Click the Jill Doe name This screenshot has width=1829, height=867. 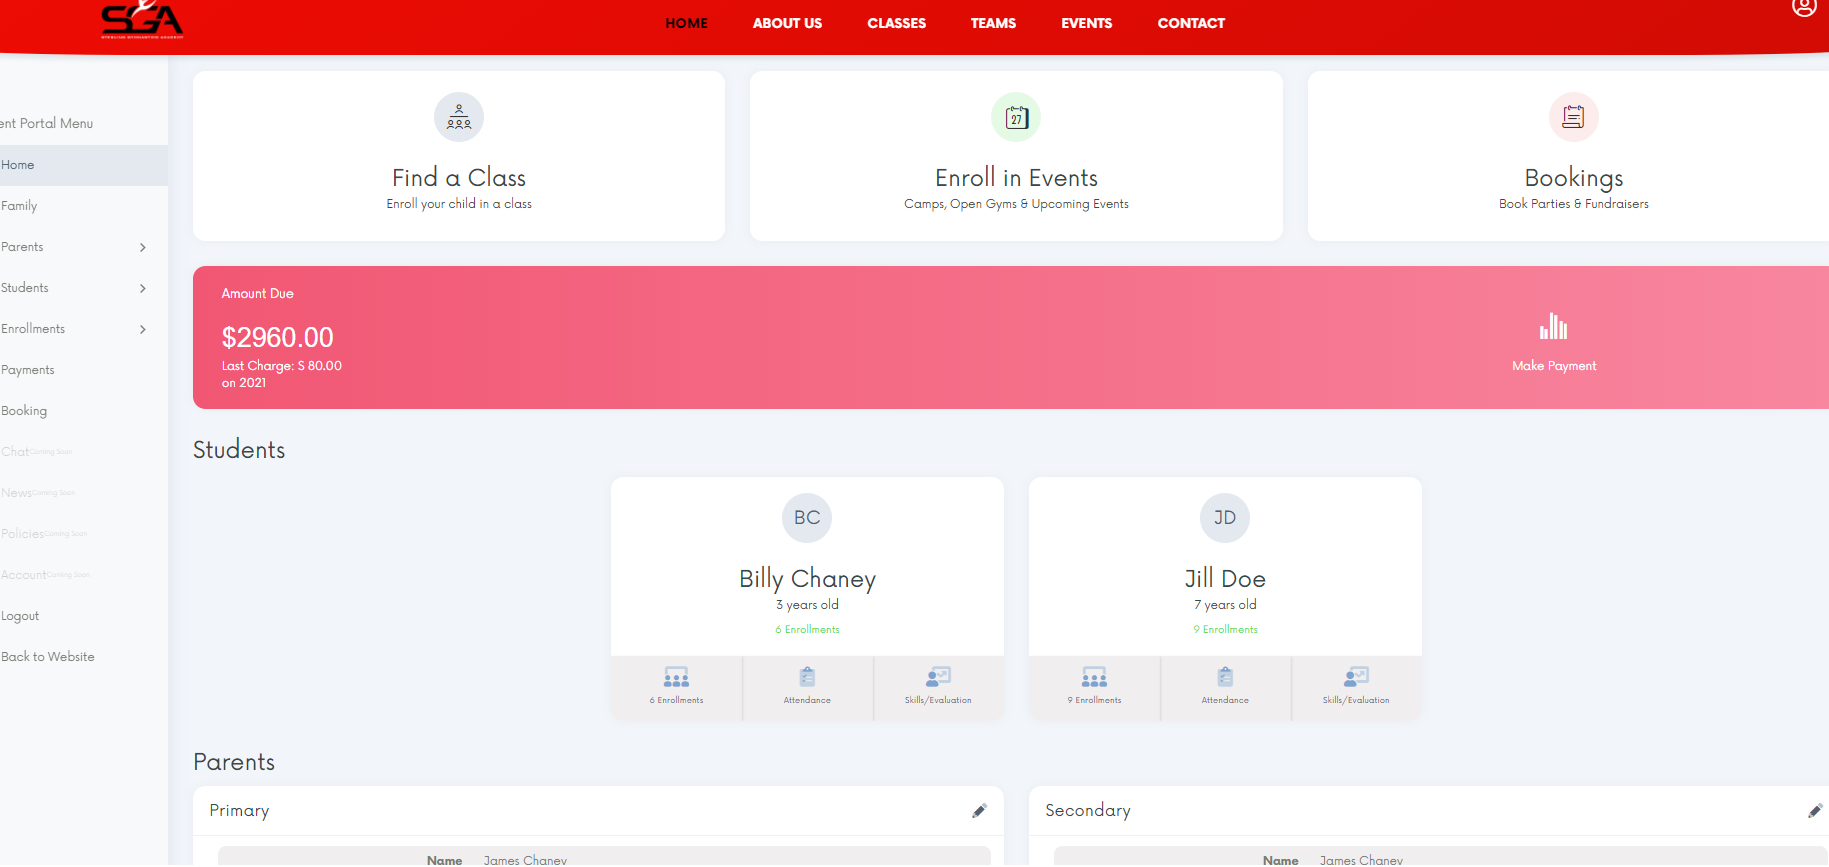click(x=1225, y=579)
